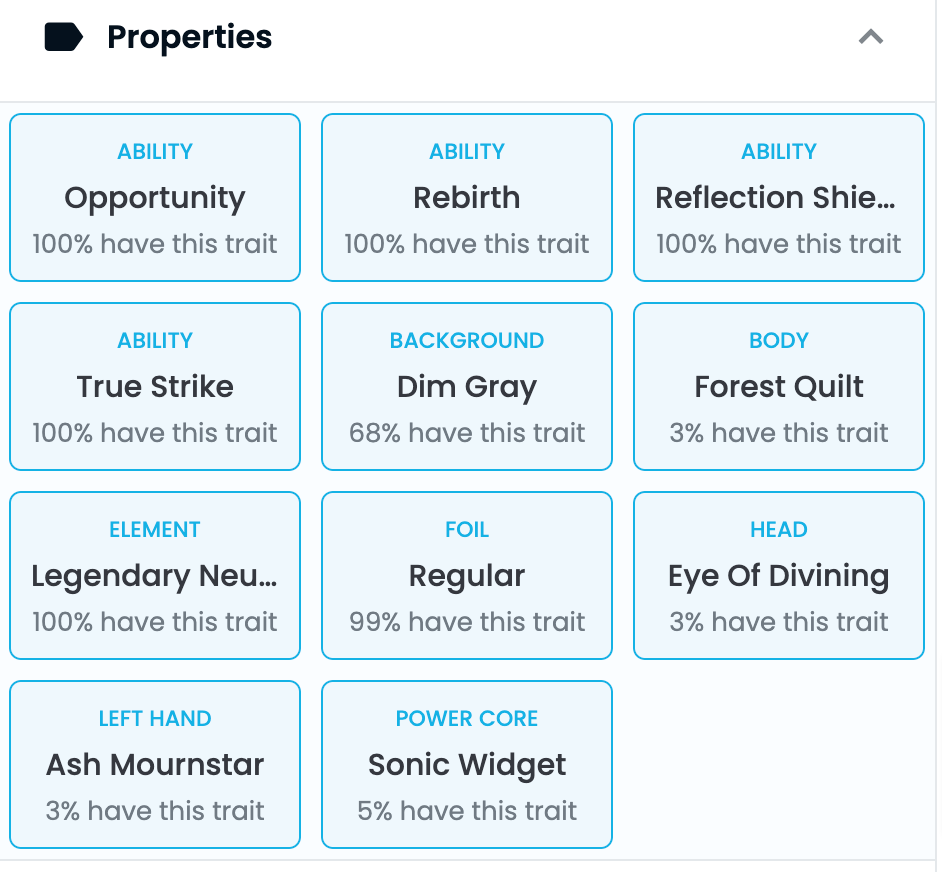
Task: Open the Rebirth ability trait card
Action: tap(469, 198)
